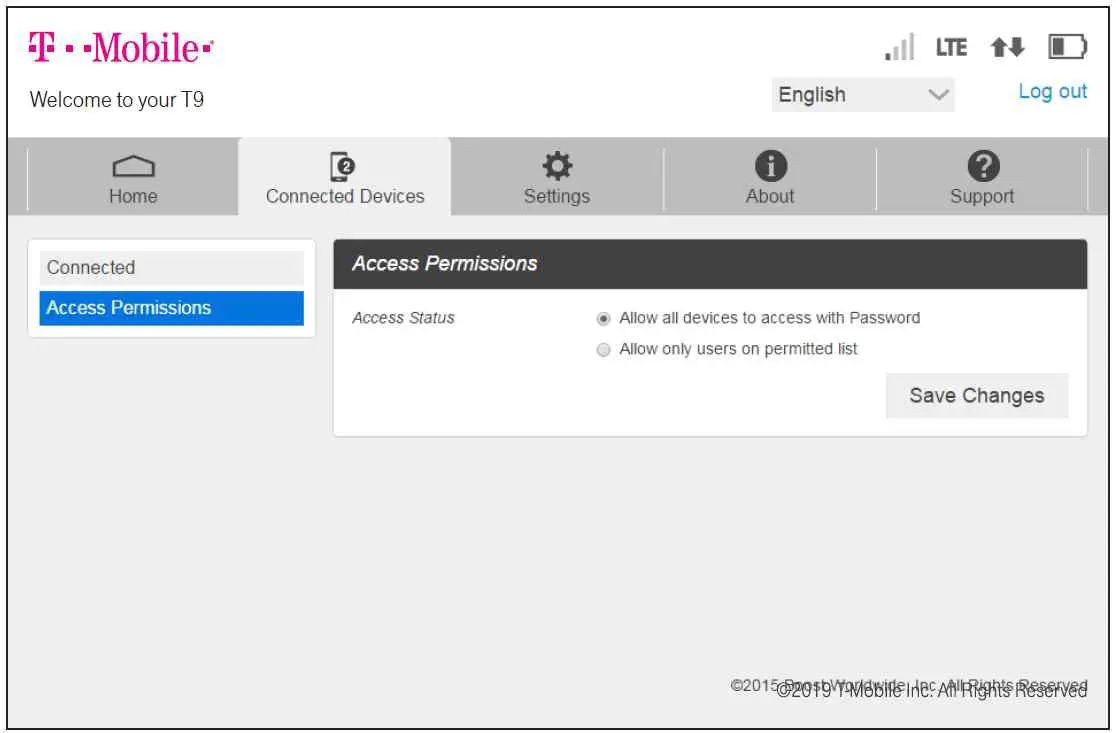The width and height of the screenshot is (1116, 733).
Task: Click the Access Permissions panel header
Action: (x=710, y=264)
